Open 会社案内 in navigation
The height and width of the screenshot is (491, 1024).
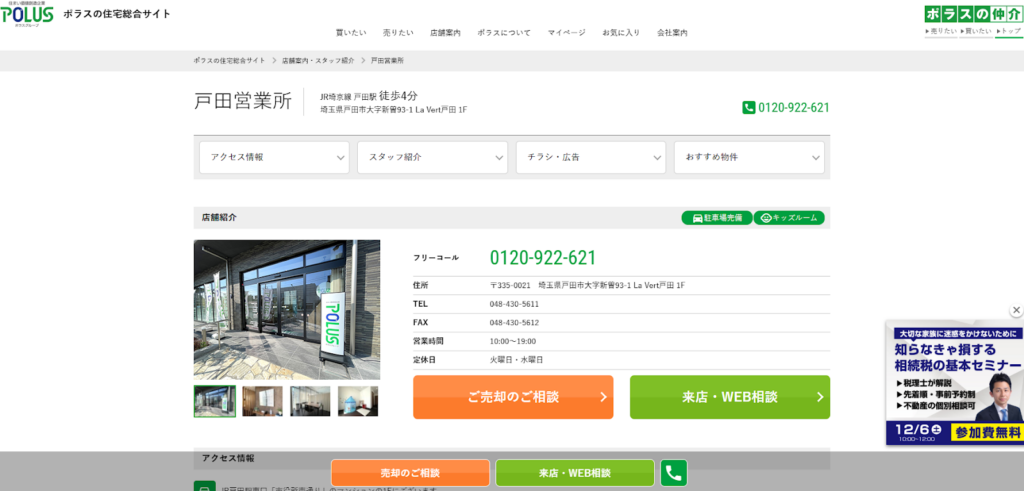pos(672,33)
